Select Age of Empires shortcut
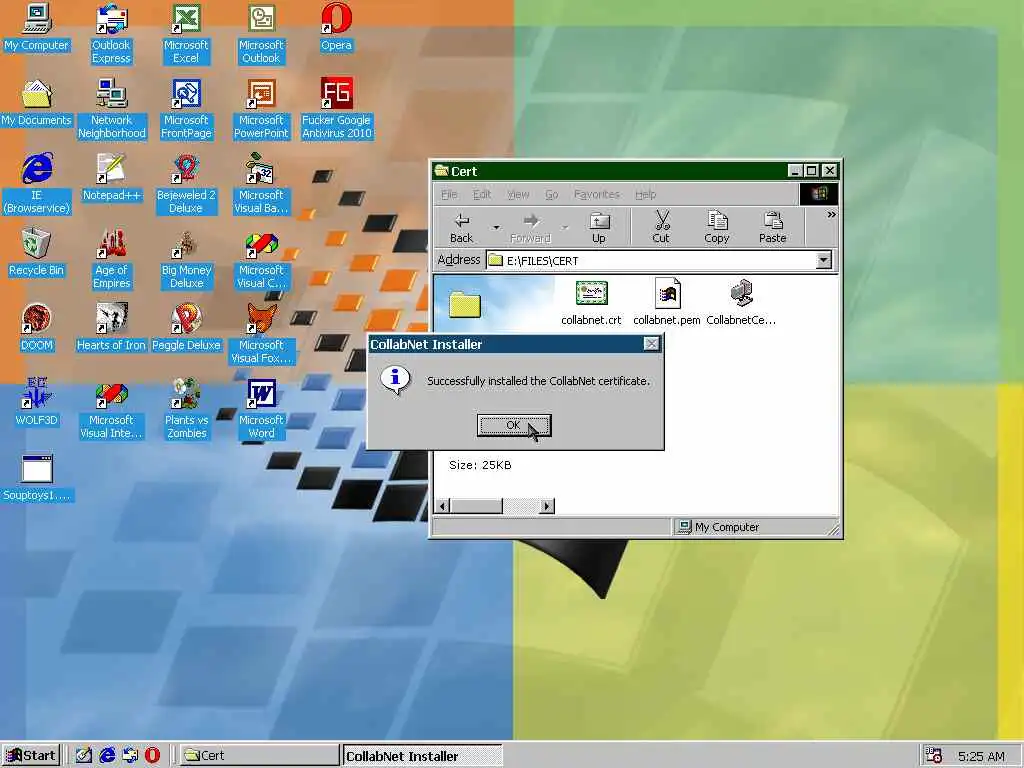 coord(112,259)
